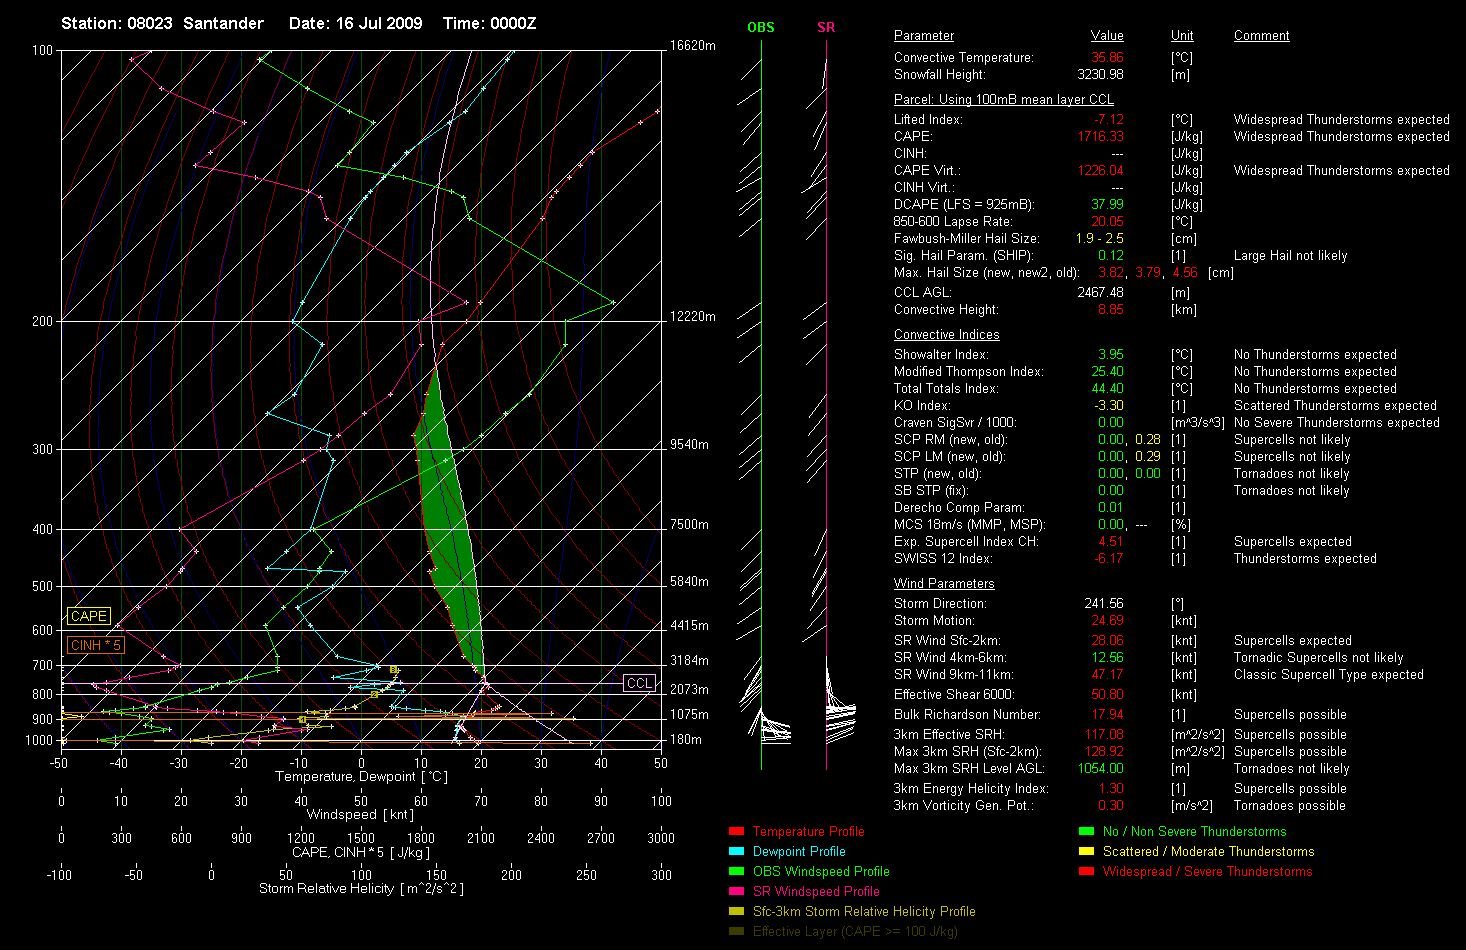Click the Sfc-3km Storm Relative Helicity Profile legend
Viewport: 1466px width, 950px height.
click(864, 912)
